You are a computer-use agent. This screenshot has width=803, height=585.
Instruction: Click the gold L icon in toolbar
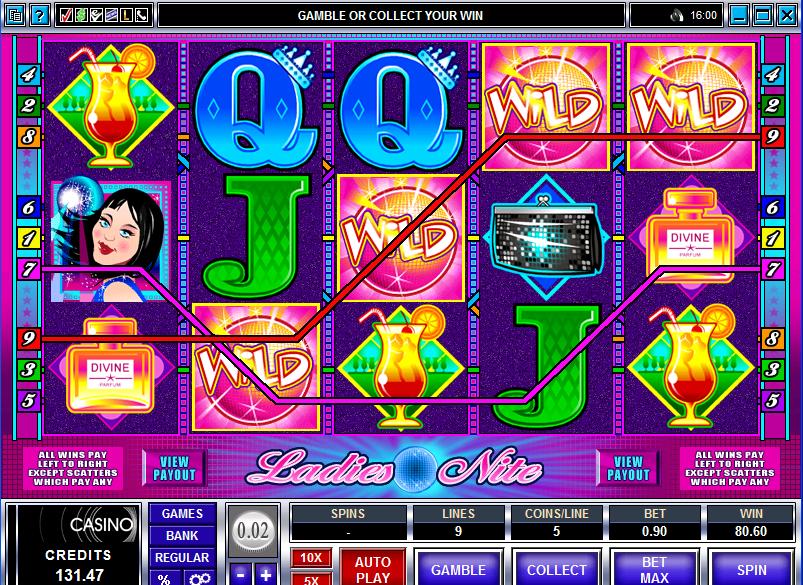click(x=126, y=15)
